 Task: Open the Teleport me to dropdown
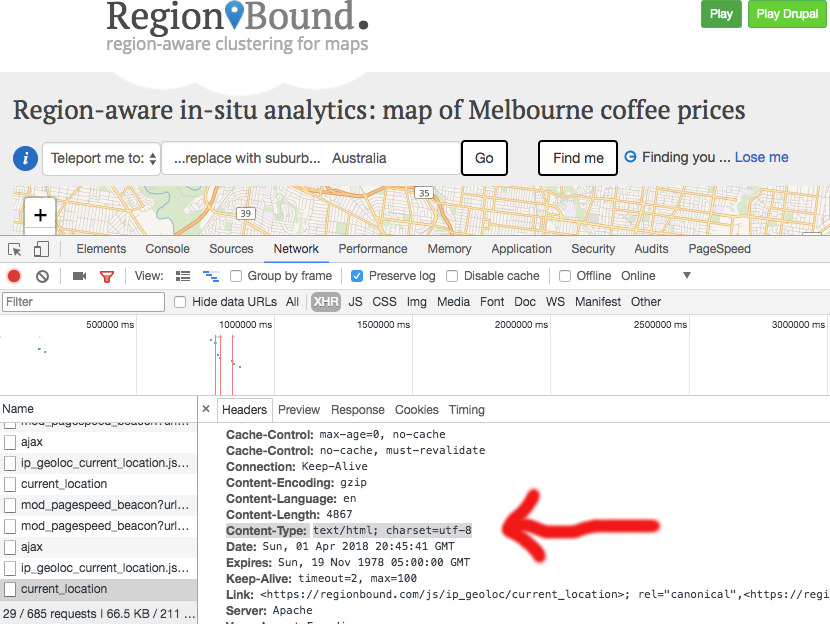click(x=101, y=158)
